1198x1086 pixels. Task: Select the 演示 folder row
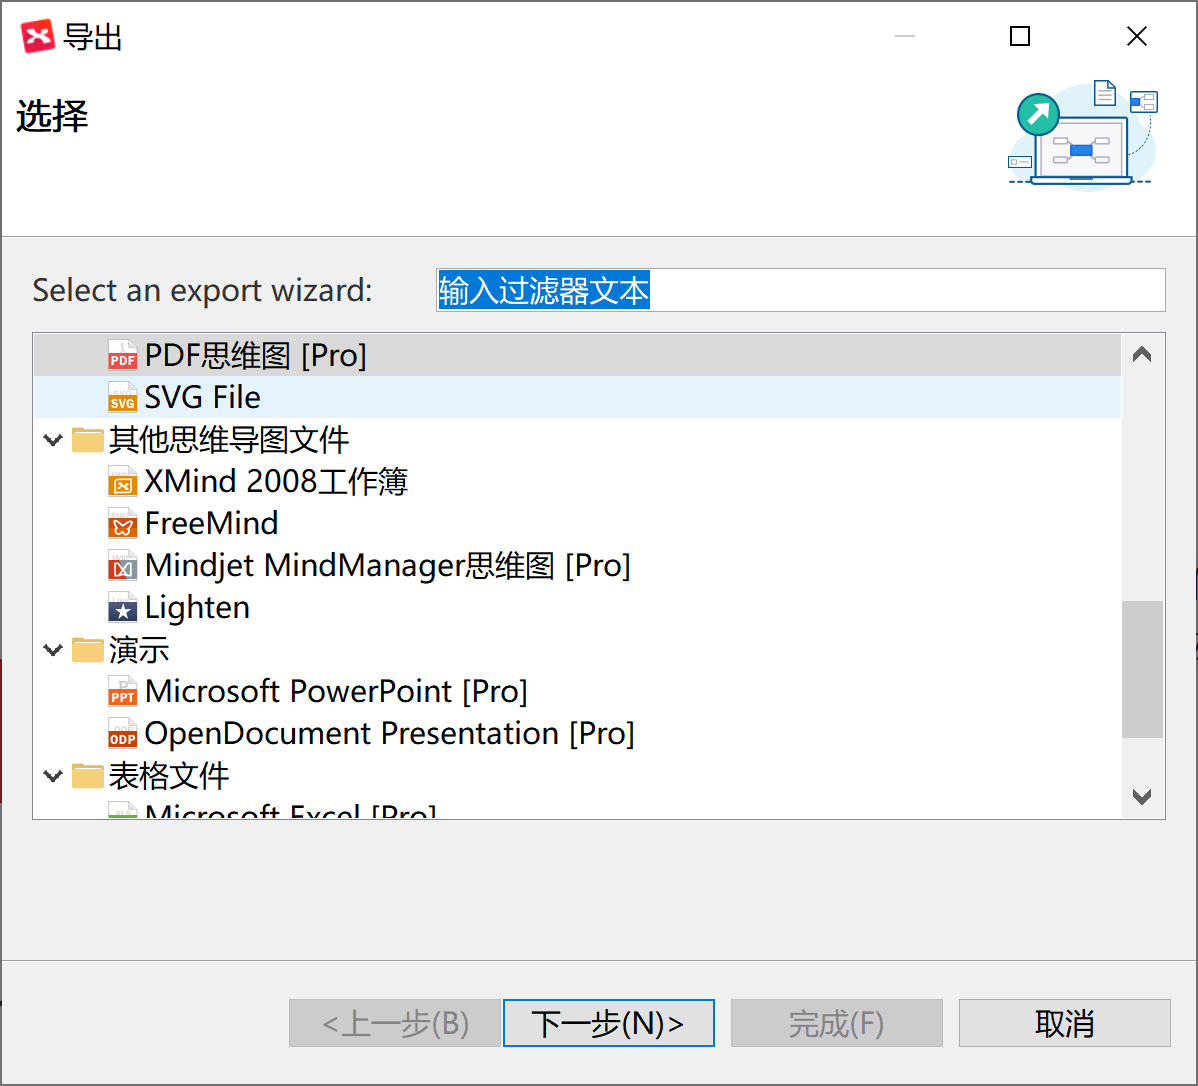coord(577,650)
